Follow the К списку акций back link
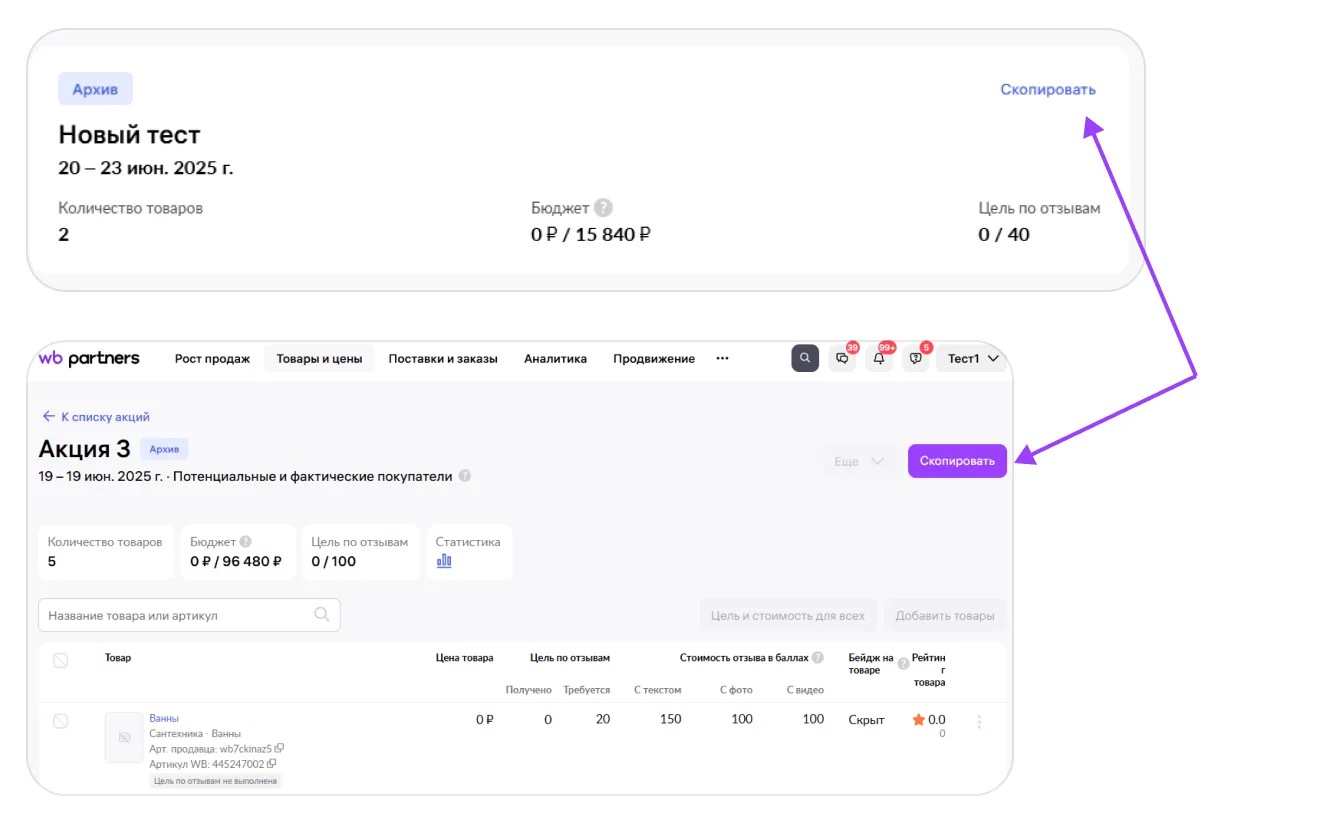The height and width of the screenshot is (820, 1332). click(x=95, y=416)
